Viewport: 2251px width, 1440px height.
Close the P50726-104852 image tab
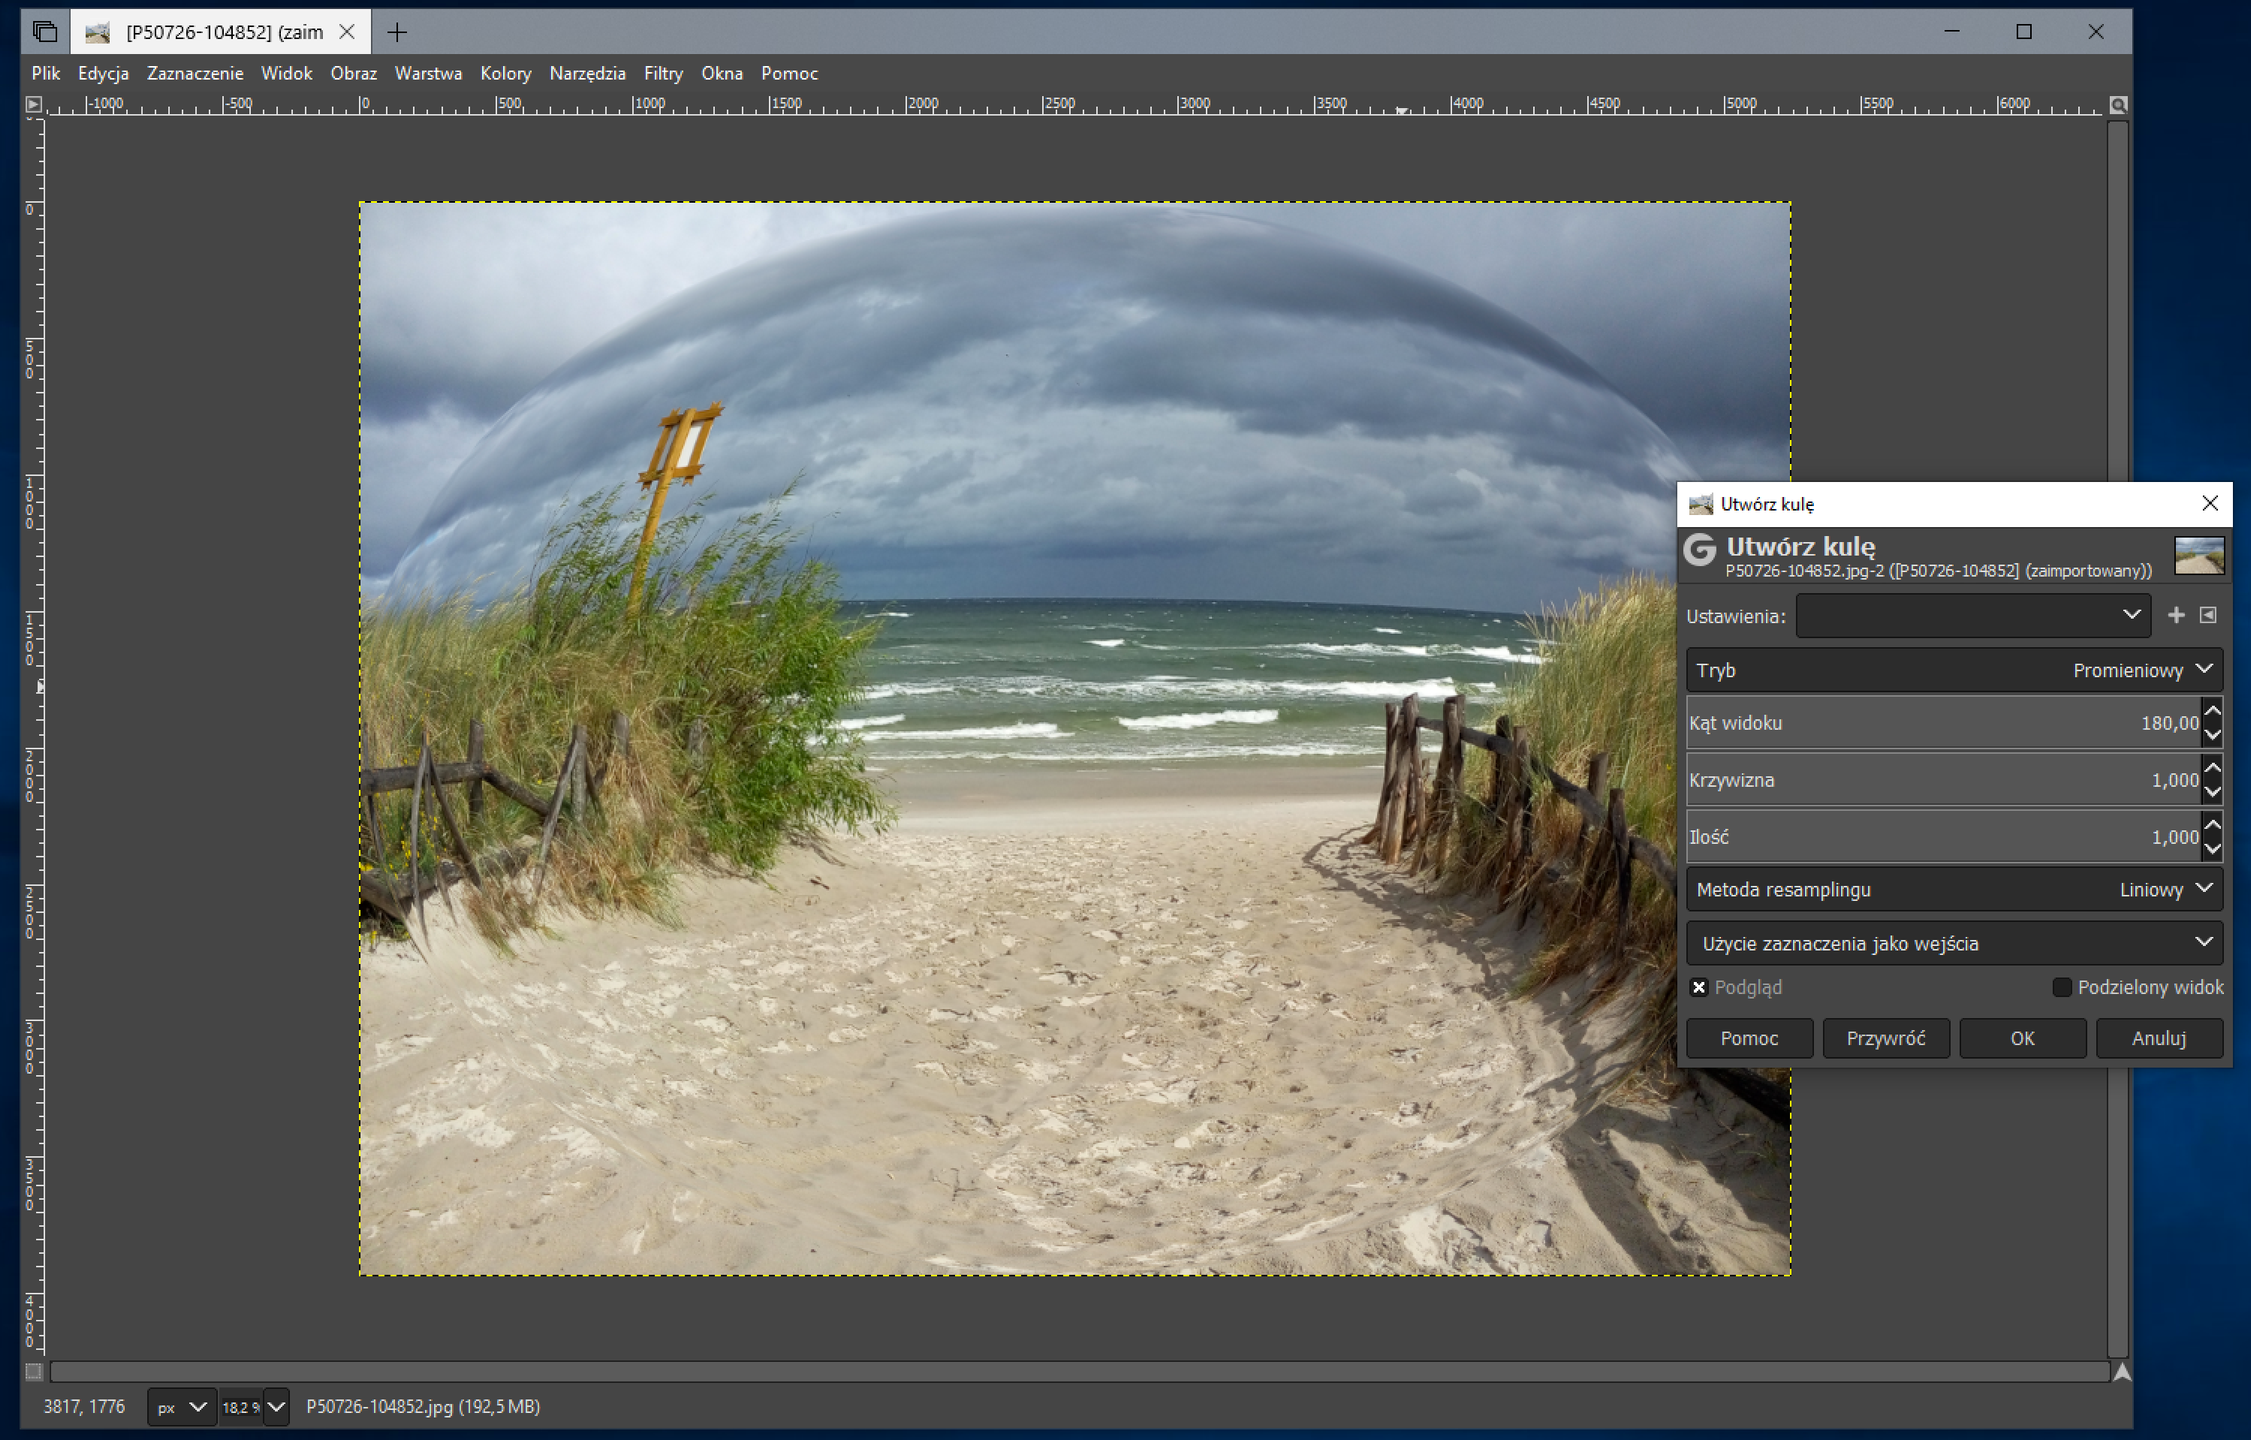point(347,32)
